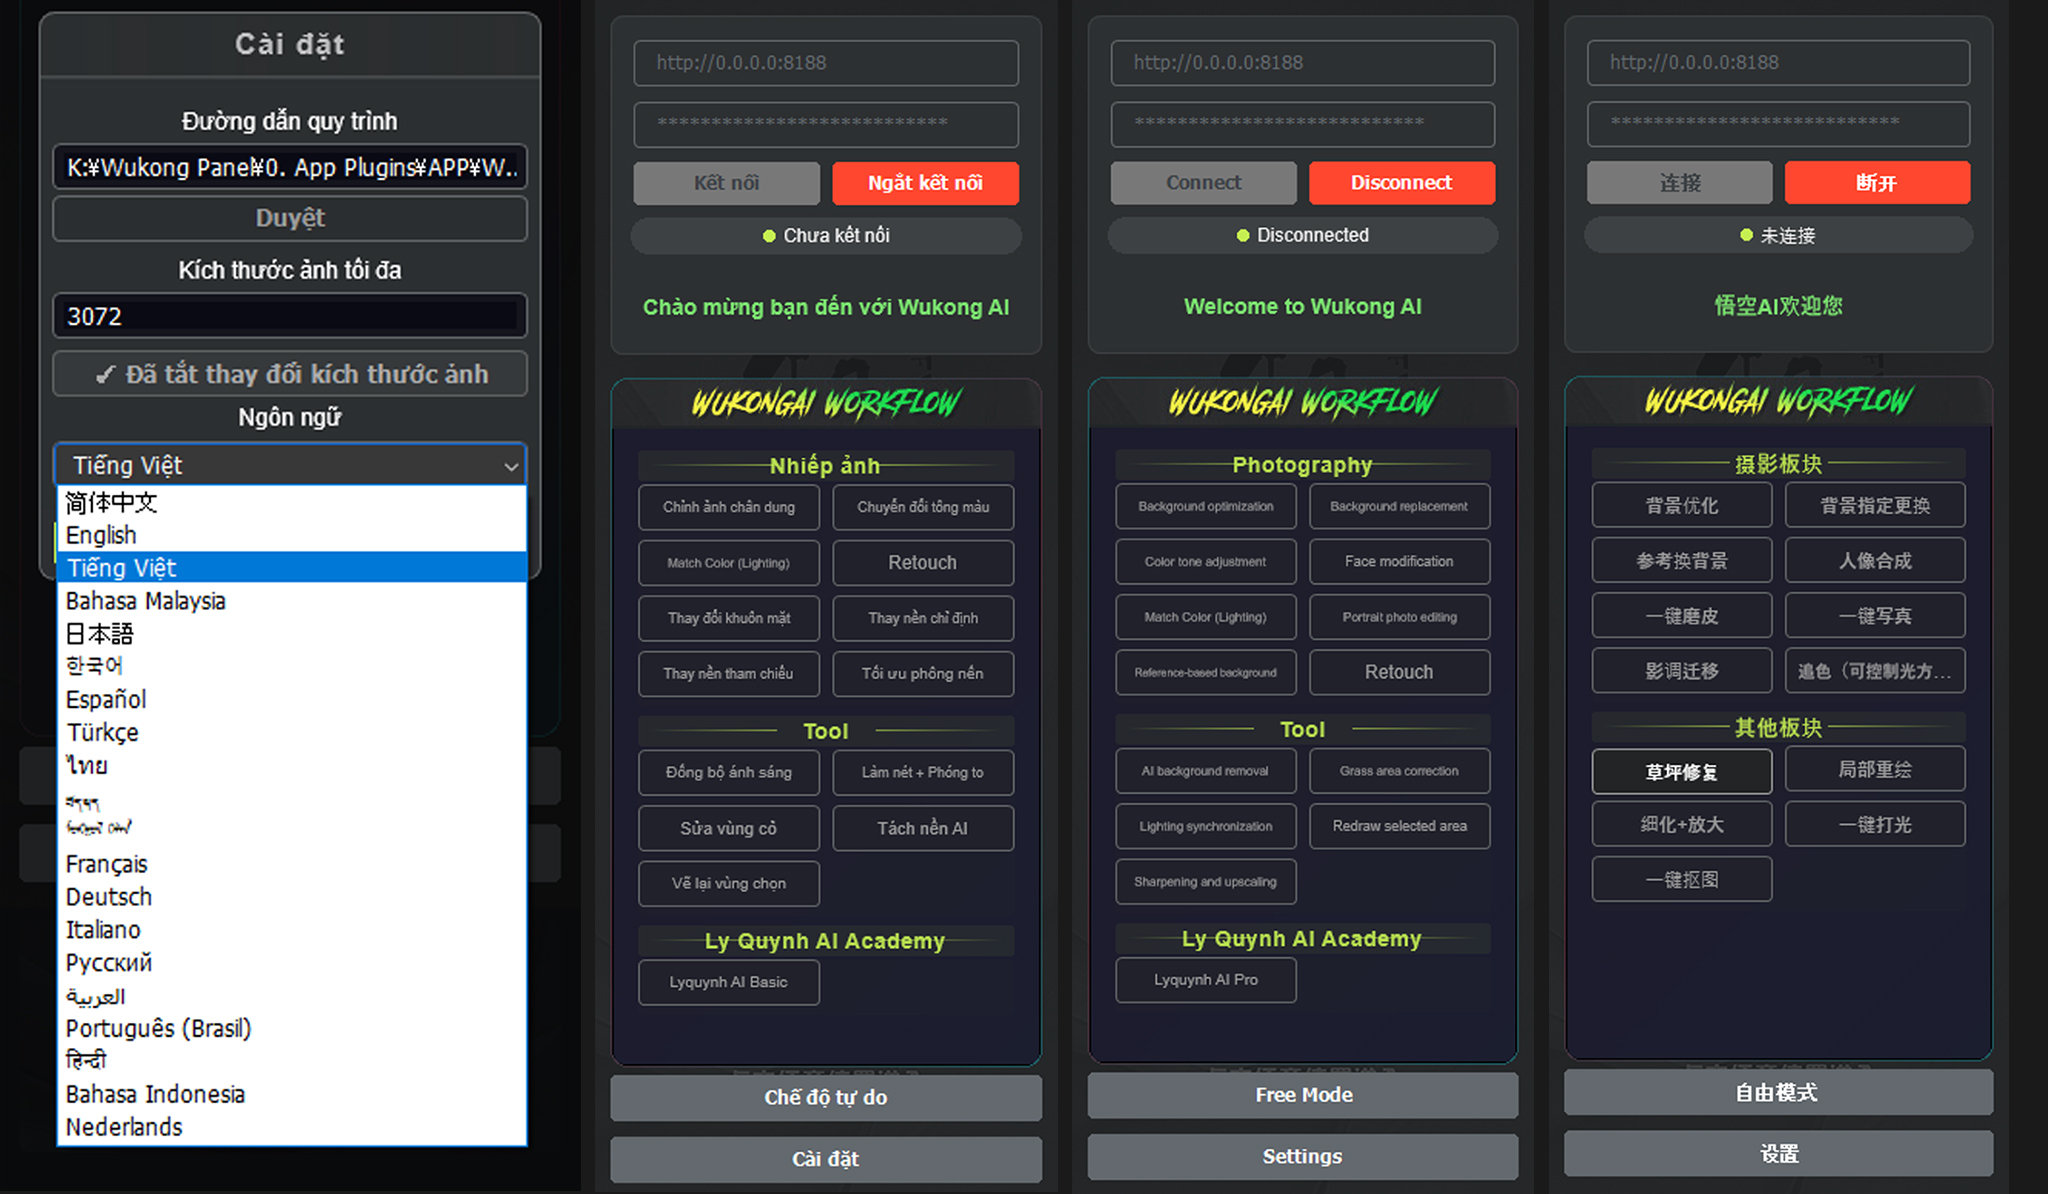This screenshot has height=1194, width=2048.
Task: Toggle Đã tắt thay đổi kích thước ảnh
Action: (290, 374)
